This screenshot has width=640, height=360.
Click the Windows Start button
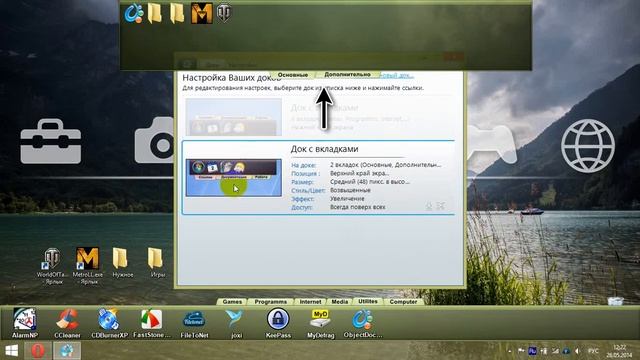[11, 351]
